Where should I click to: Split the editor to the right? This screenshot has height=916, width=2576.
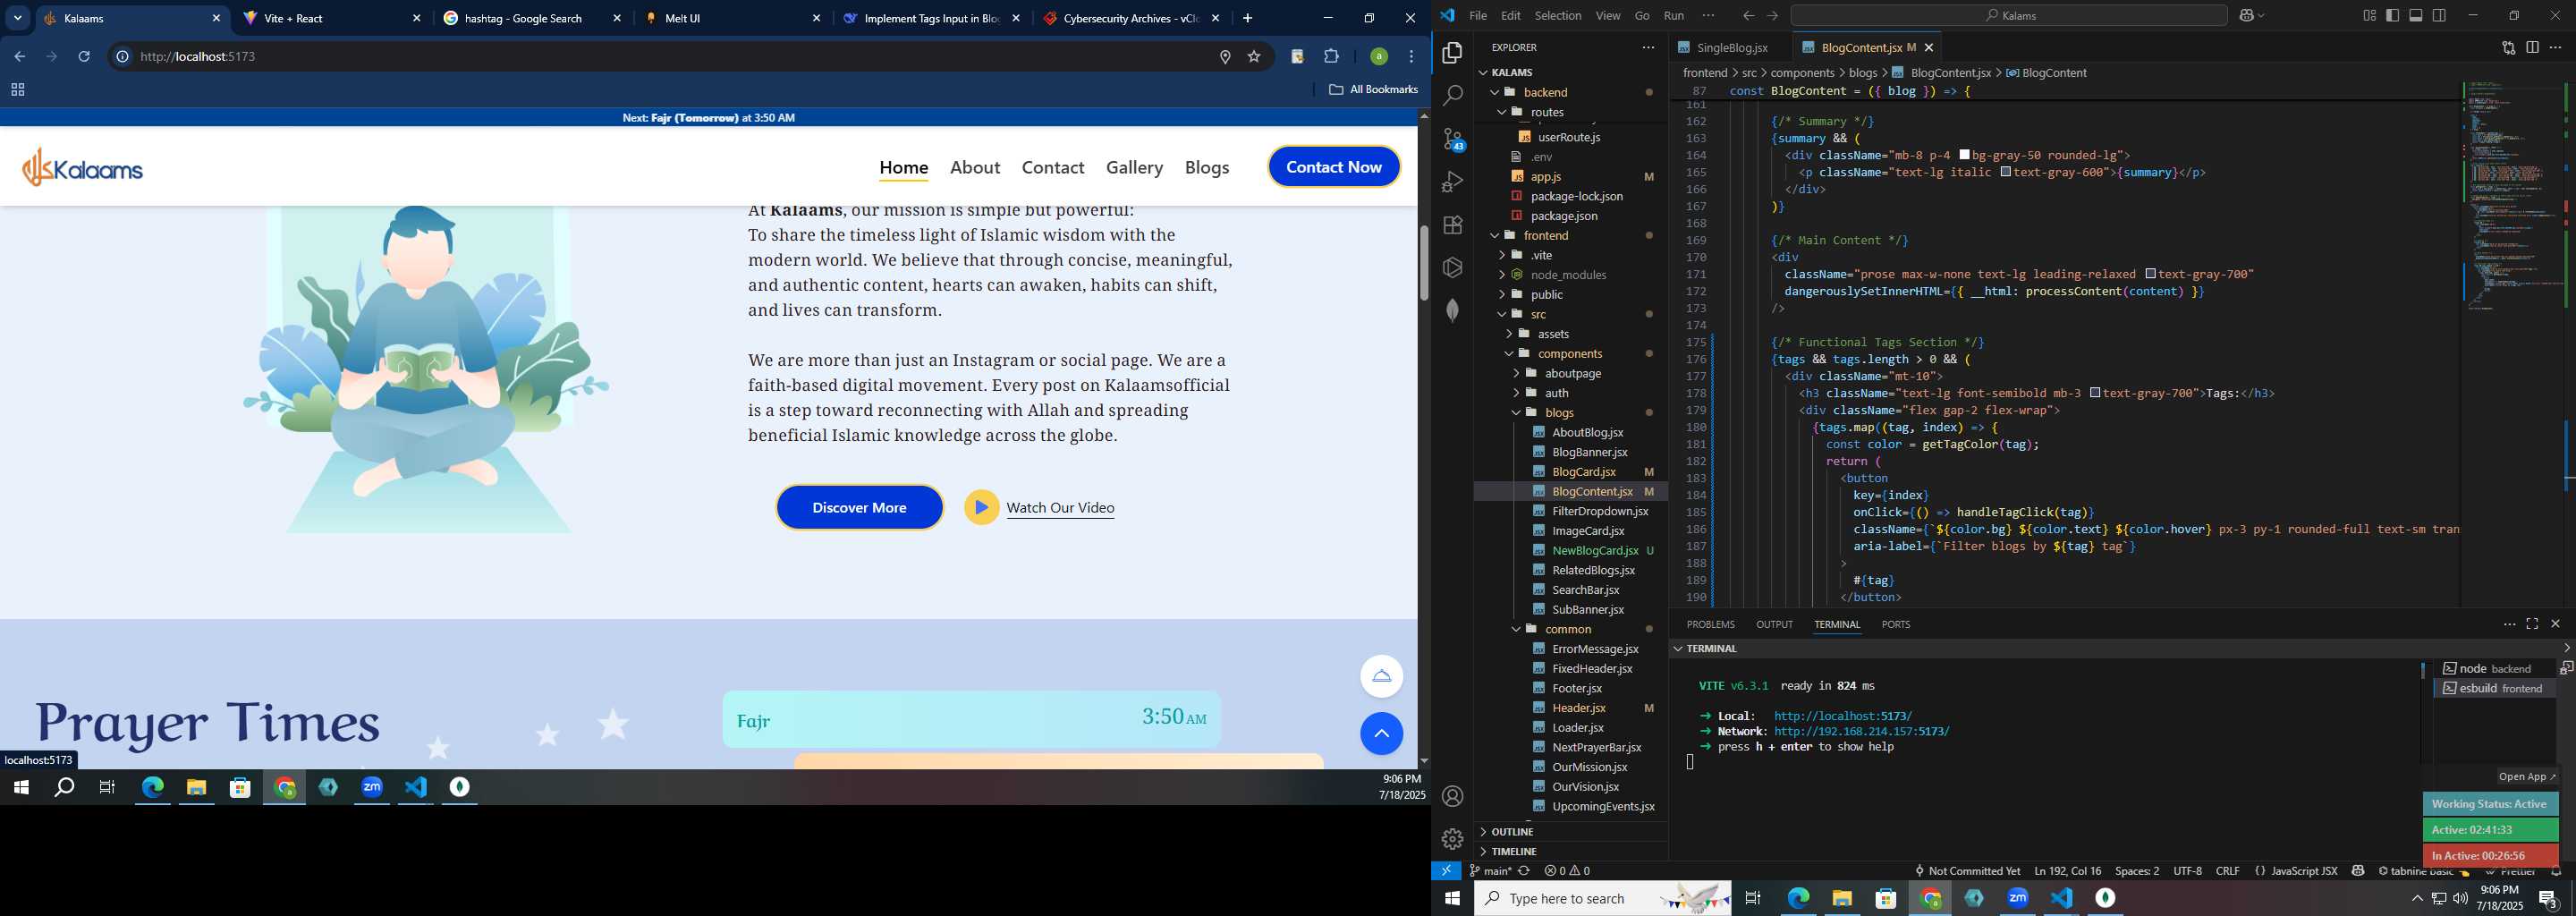[x=2532, y=47]
